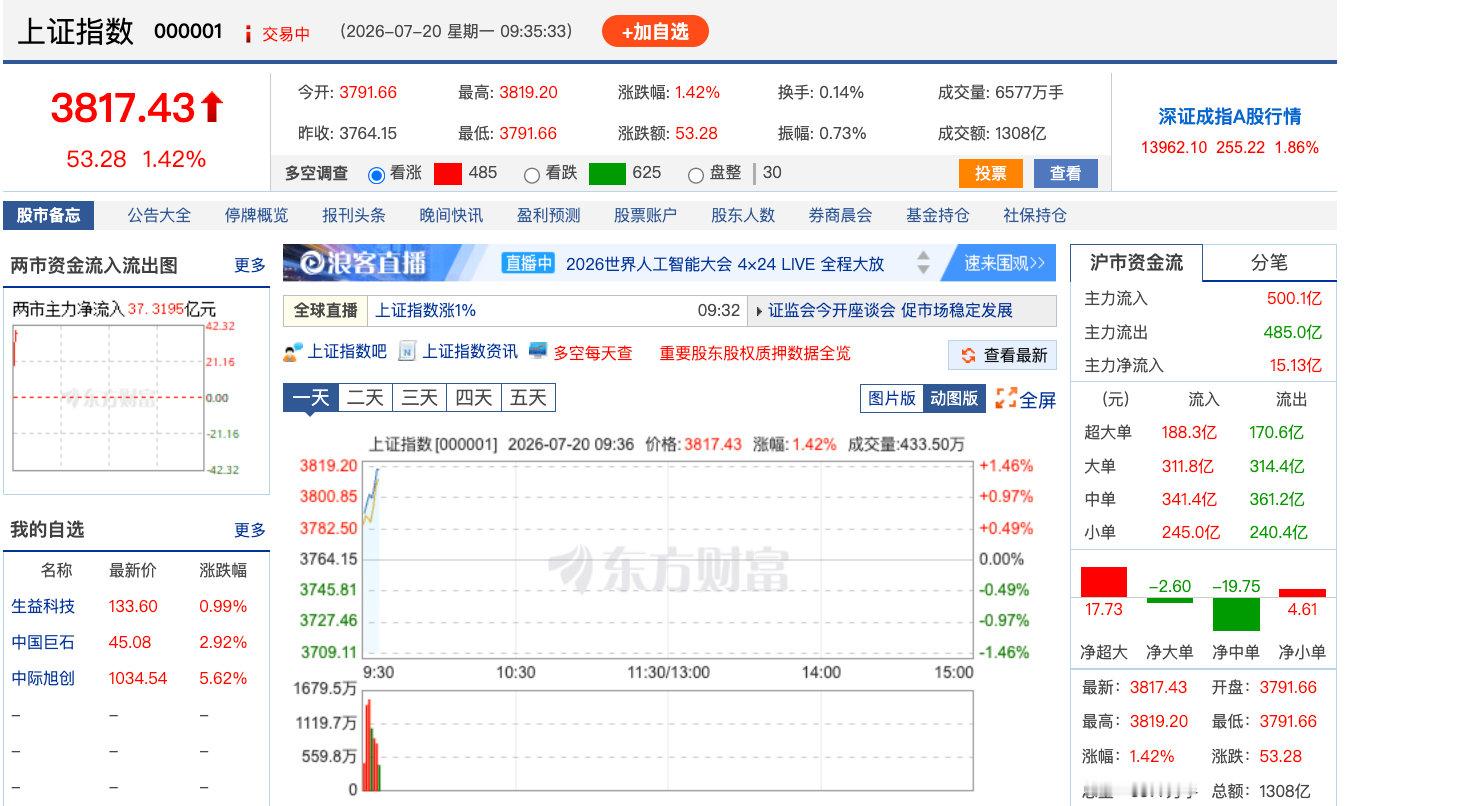Click the 全屏 fullscreen icon
Viewport: 1464px width, 806px height.
(1005, 399)
